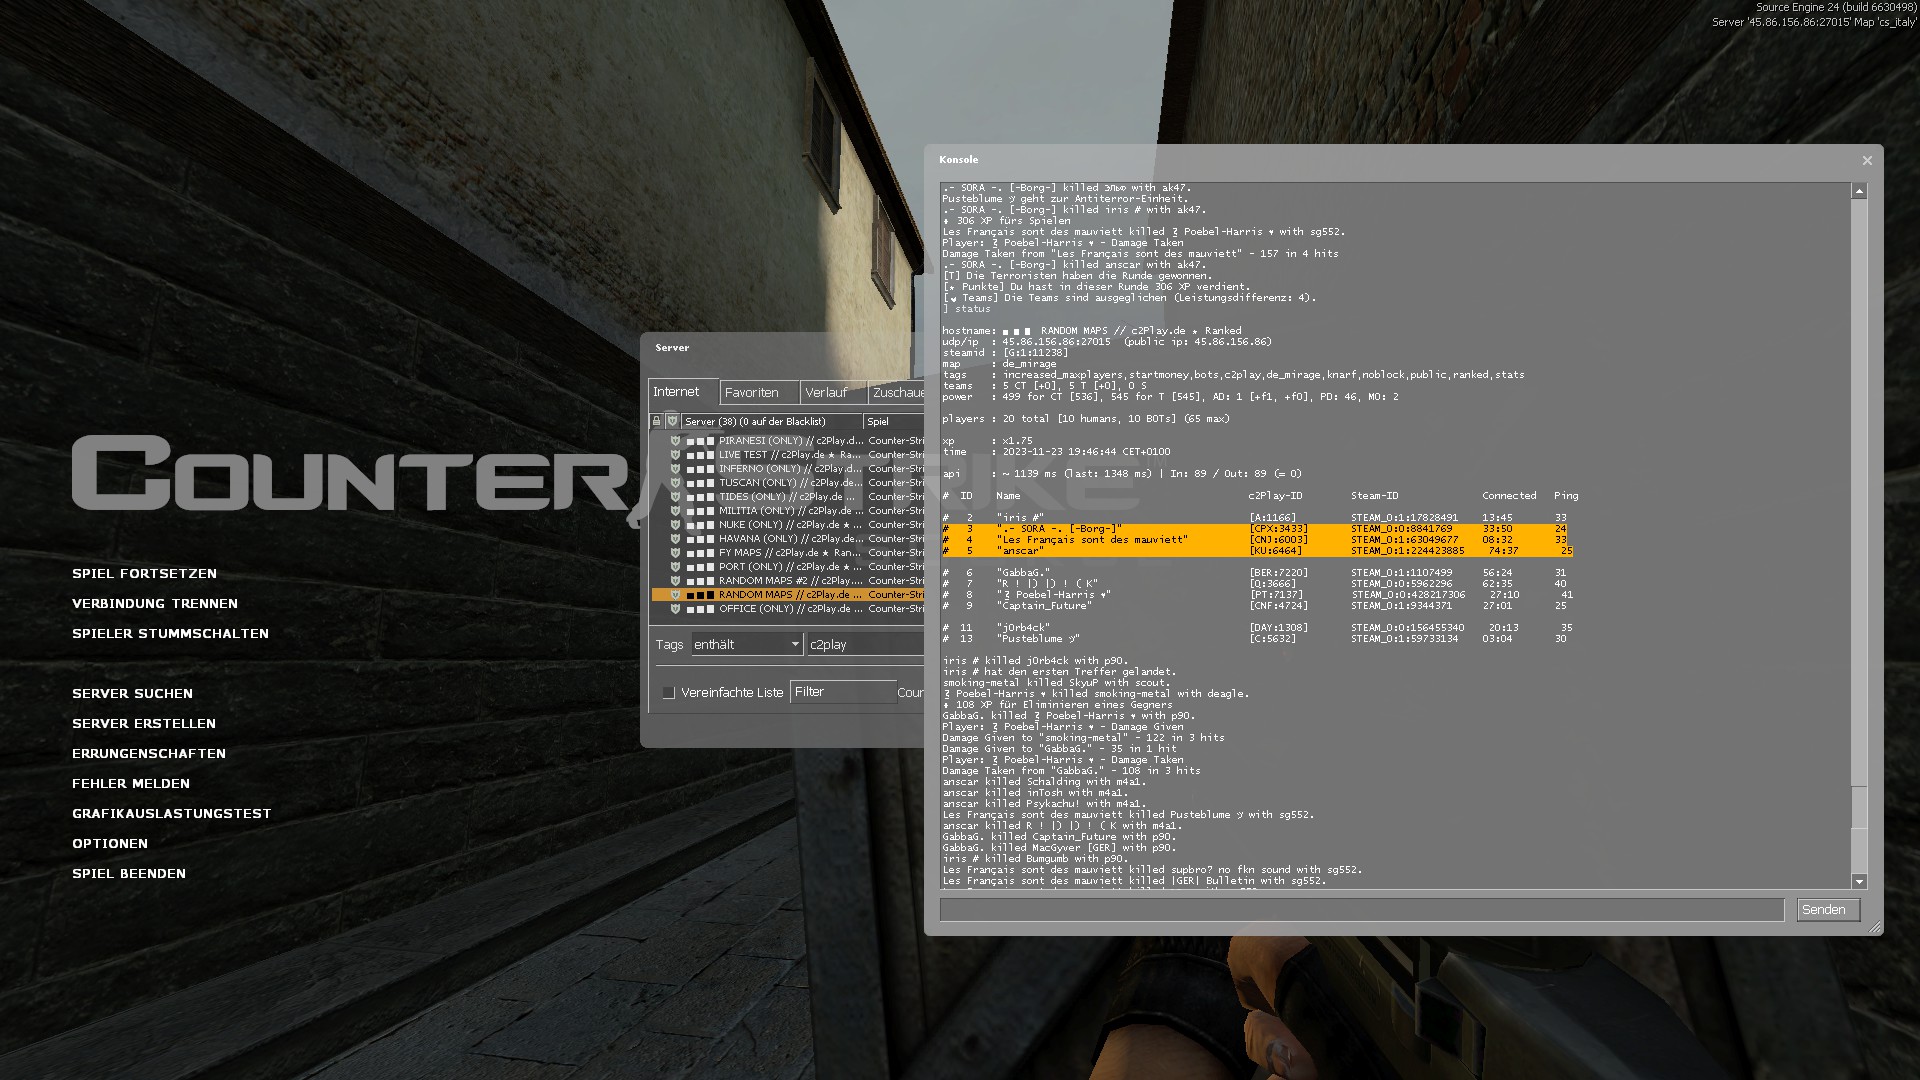Click VAC shield icon on OFFICE server row

pos(675,609)
